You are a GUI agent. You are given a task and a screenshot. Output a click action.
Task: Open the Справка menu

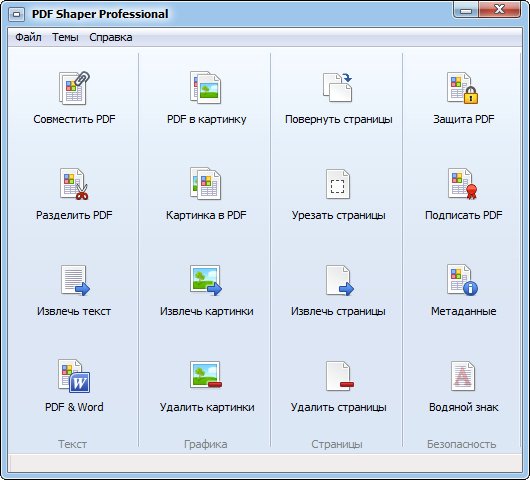click(x=111, y=37)
